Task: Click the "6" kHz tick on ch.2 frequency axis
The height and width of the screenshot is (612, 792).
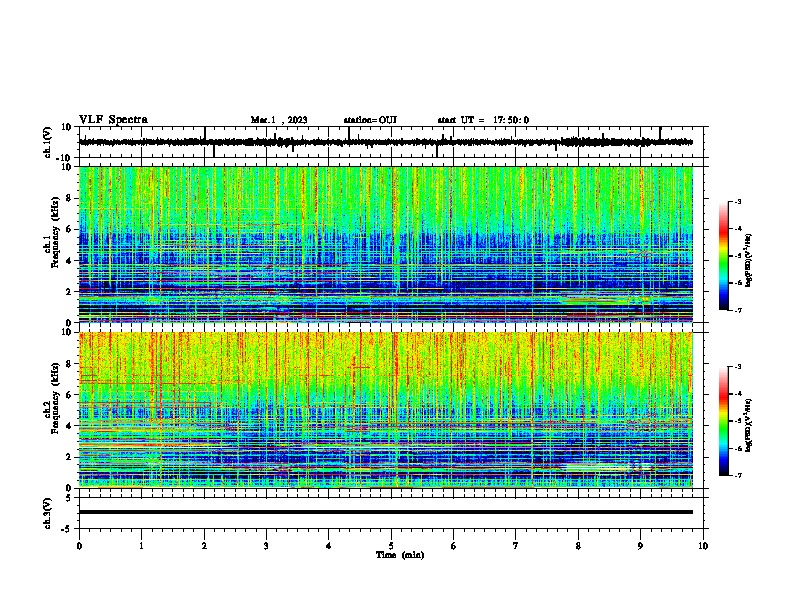Action: (x=69, y=395)
